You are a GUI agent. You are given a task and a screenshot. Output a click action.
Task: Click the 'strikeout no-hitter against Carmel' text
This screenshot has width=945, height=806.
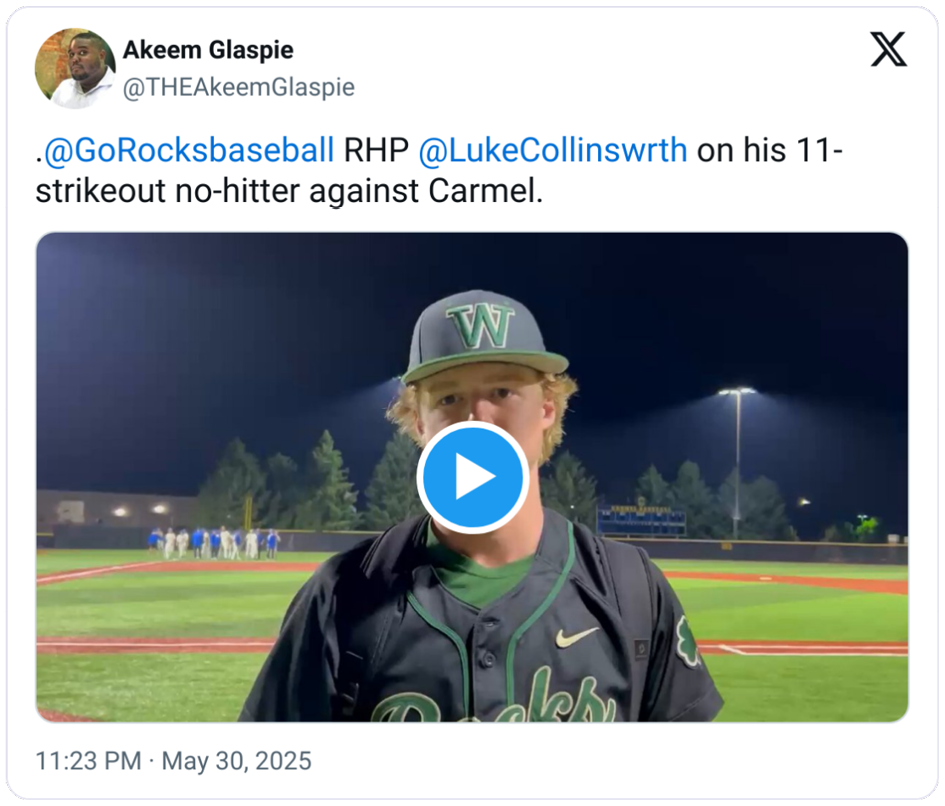pos(289,191)
